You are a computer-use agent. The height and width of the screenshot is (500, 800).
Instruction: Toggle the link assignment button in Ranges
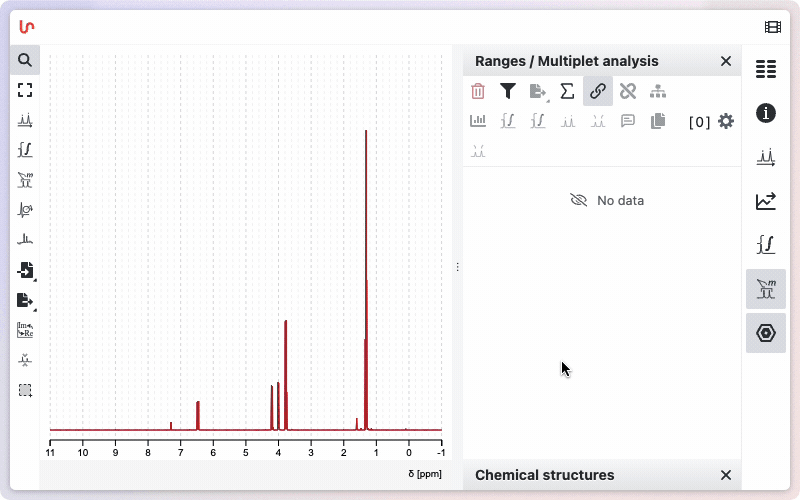[x=597, y=91]
